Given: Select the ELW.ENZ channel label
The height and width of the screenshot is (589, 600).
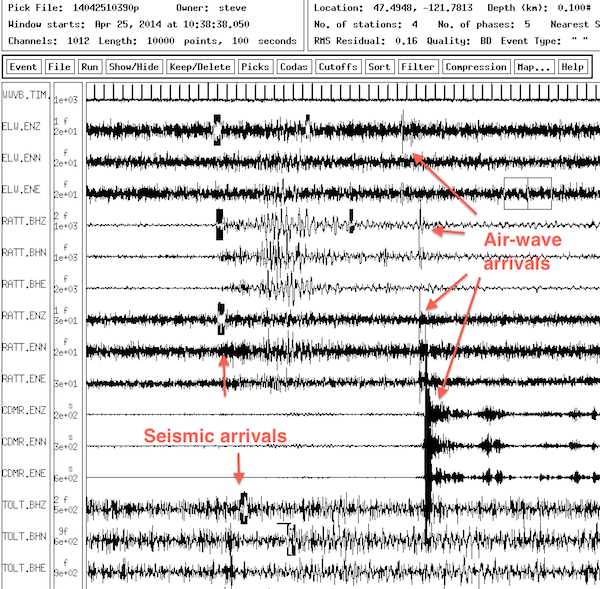Looking at the screenshot, I should (x=22, y=127).
